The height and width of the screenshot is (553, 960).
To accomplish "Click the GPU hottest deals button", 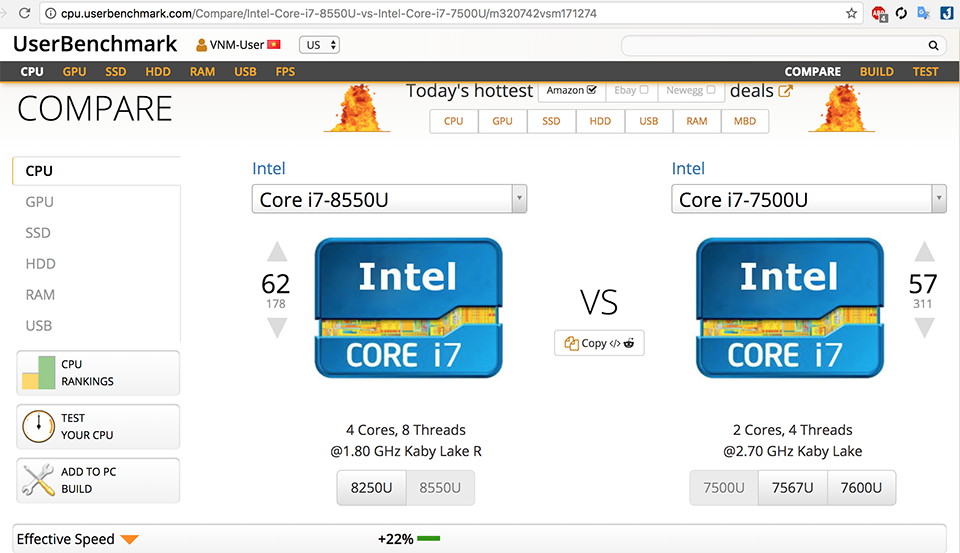I will click(x=503, y=121).
